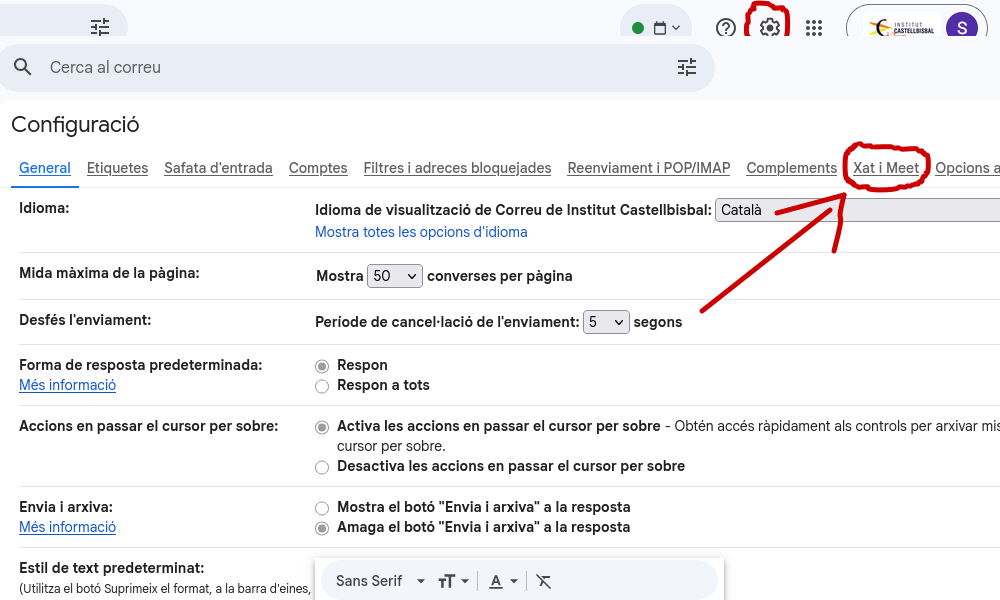
Task: Click the search options slider icon in search bar
Action: (687, 67)
